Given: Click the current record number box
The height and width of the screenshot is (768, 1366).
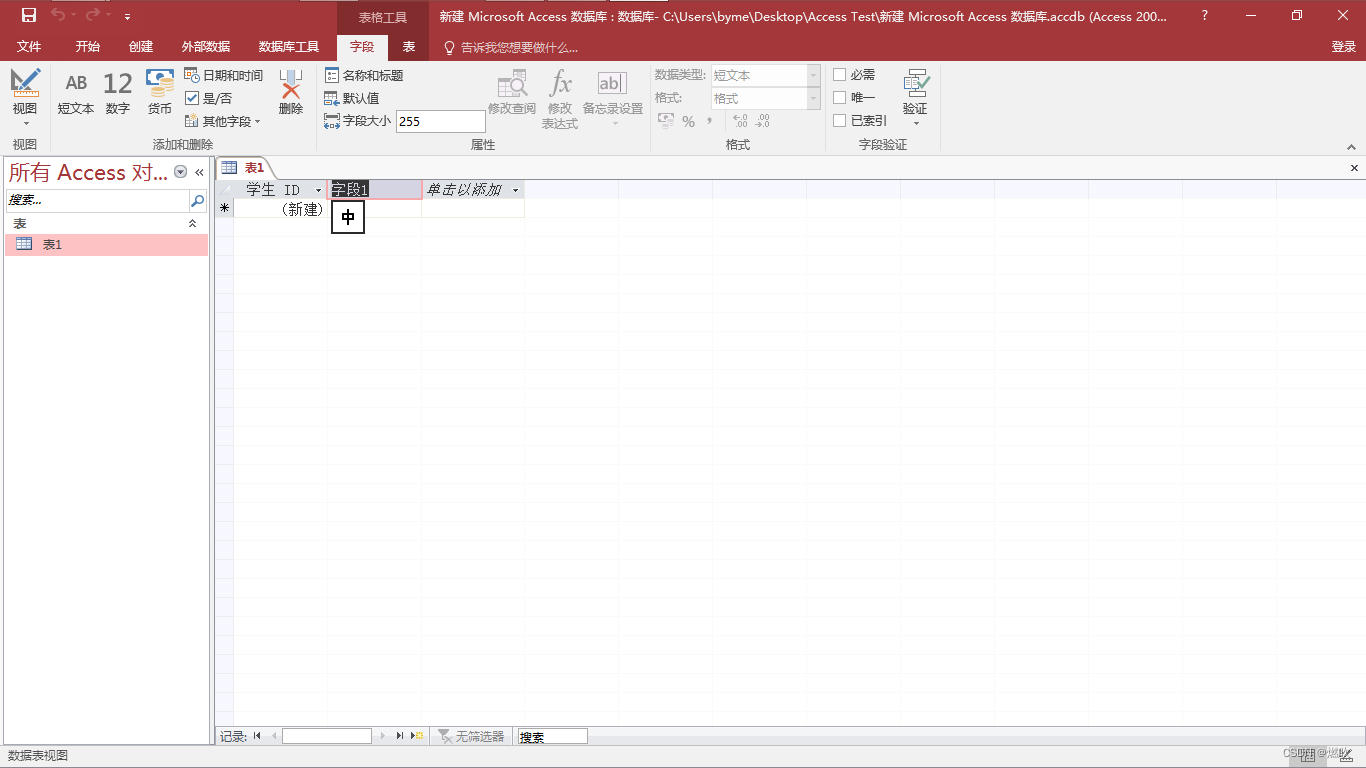Looking at the screenshot, I should tap(327, 736).
